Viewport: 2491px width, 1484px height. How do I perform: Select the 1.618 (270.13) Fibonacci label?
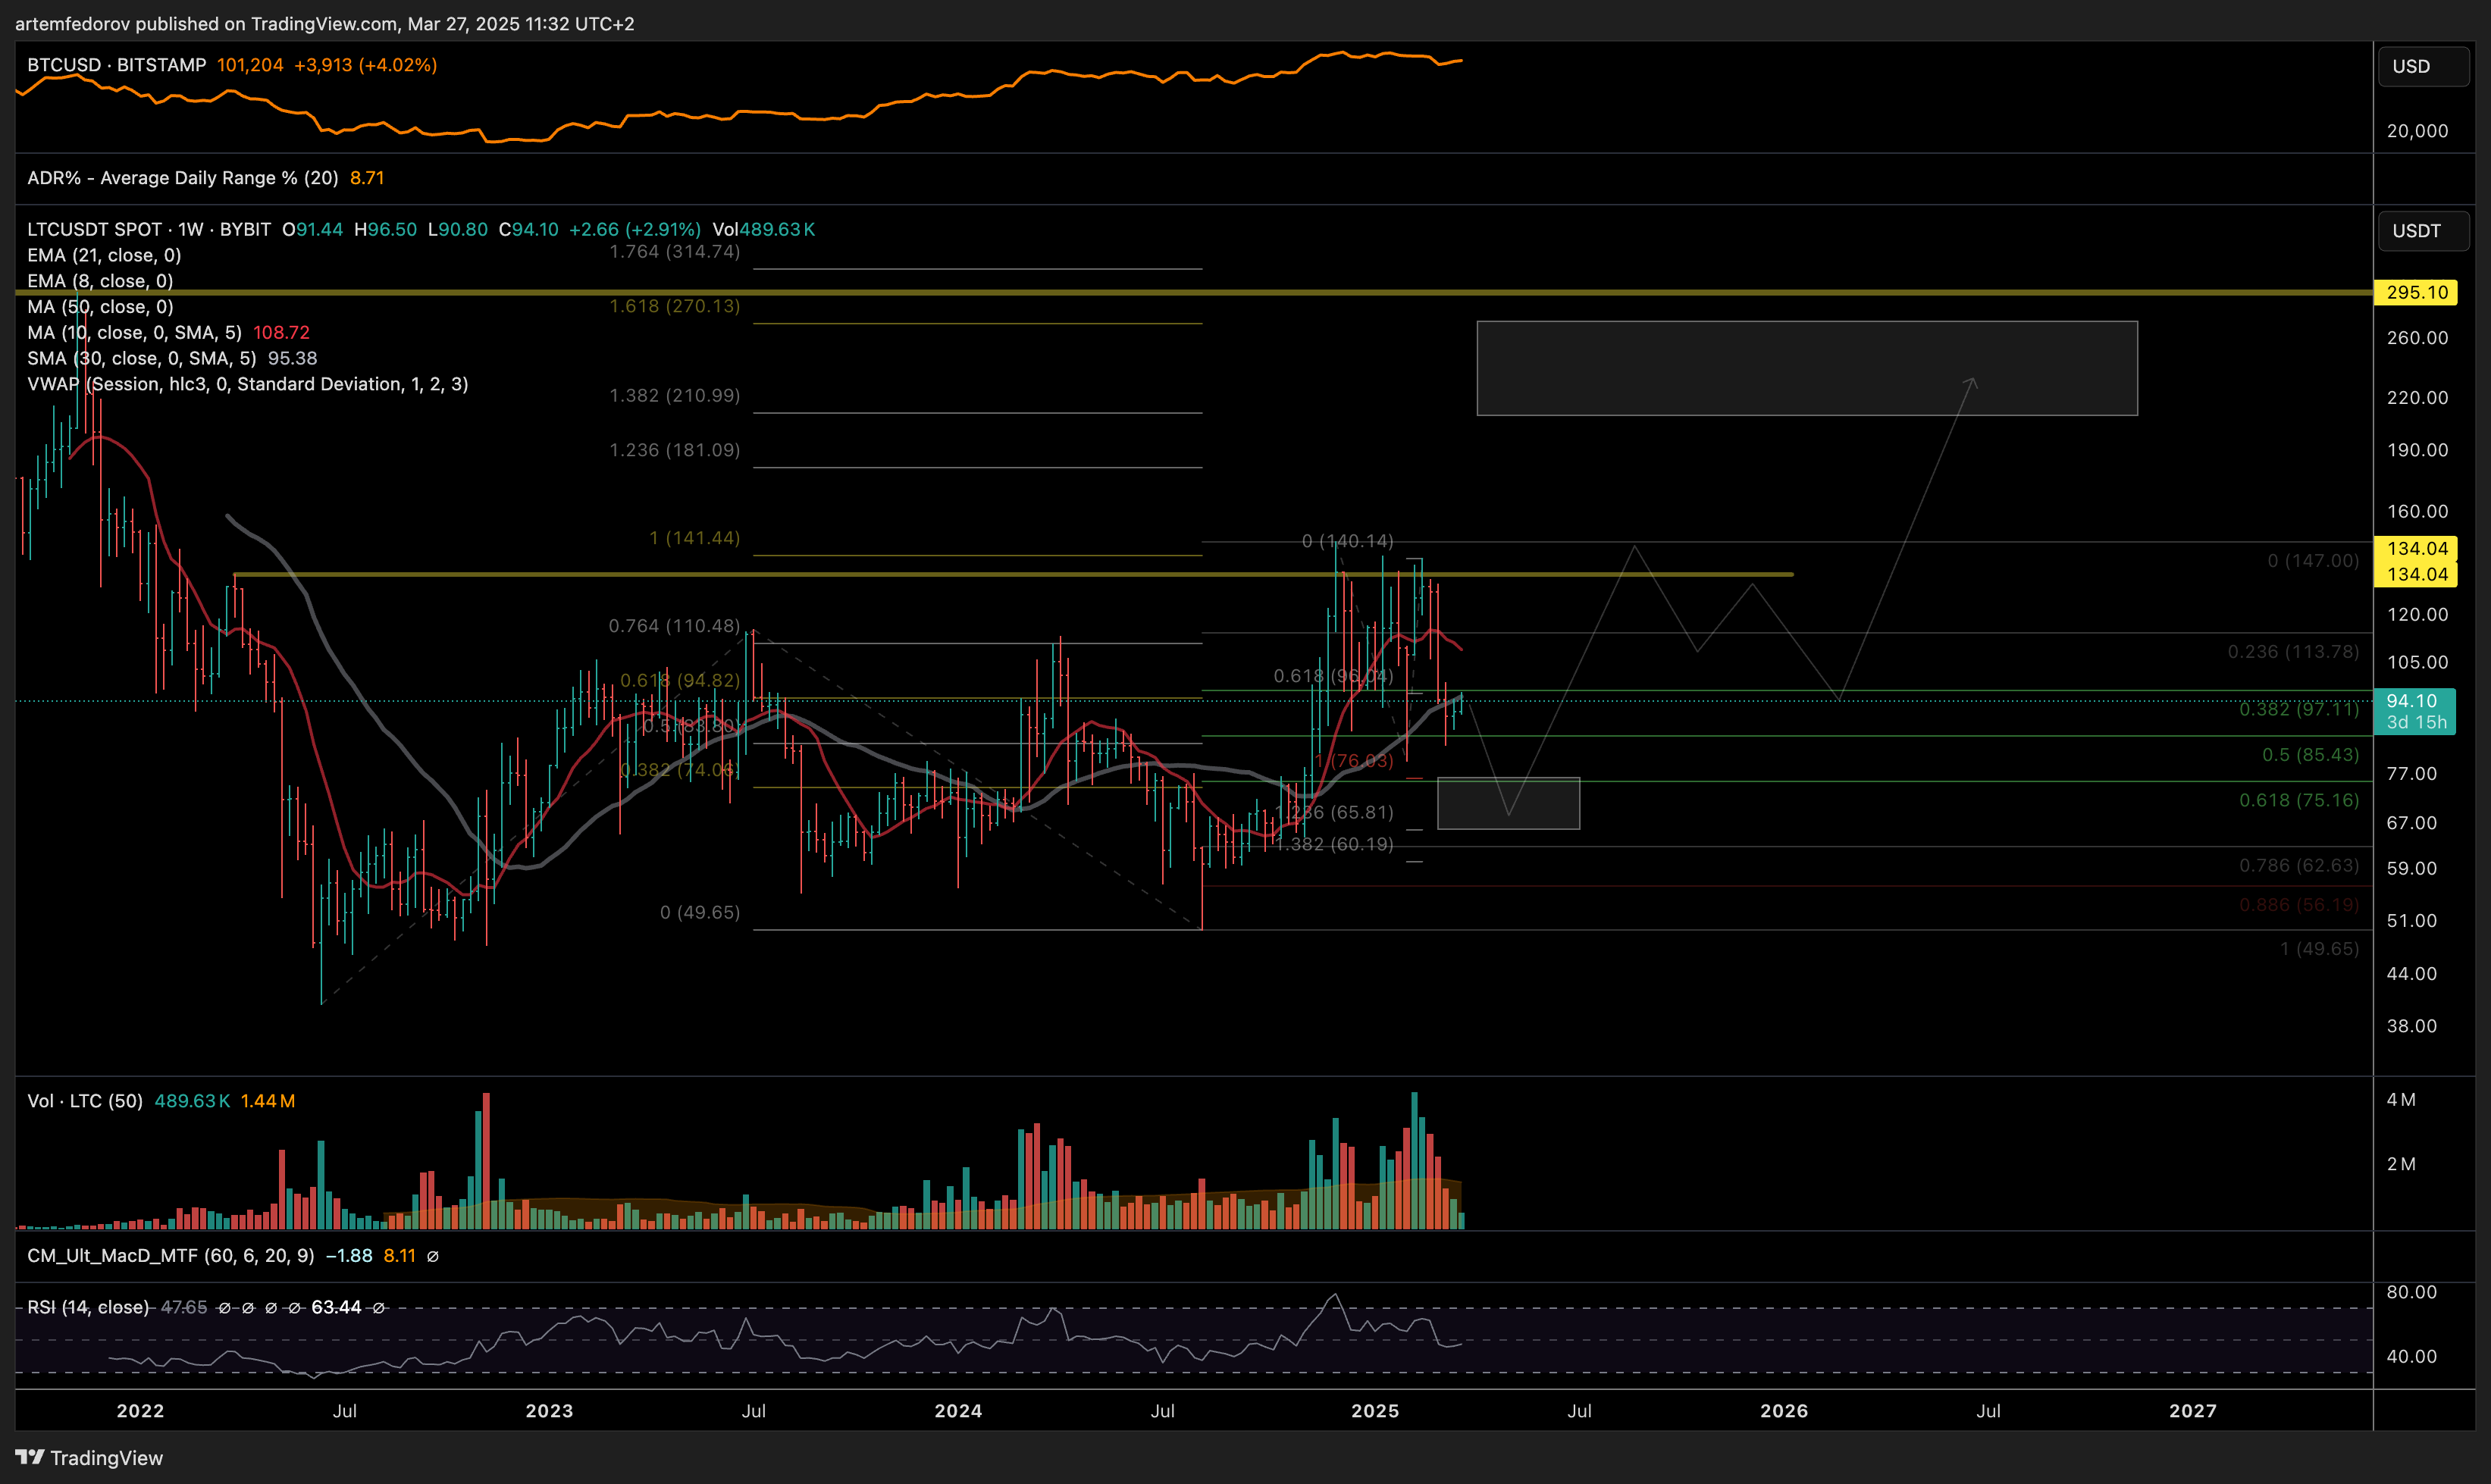[675, 306]
